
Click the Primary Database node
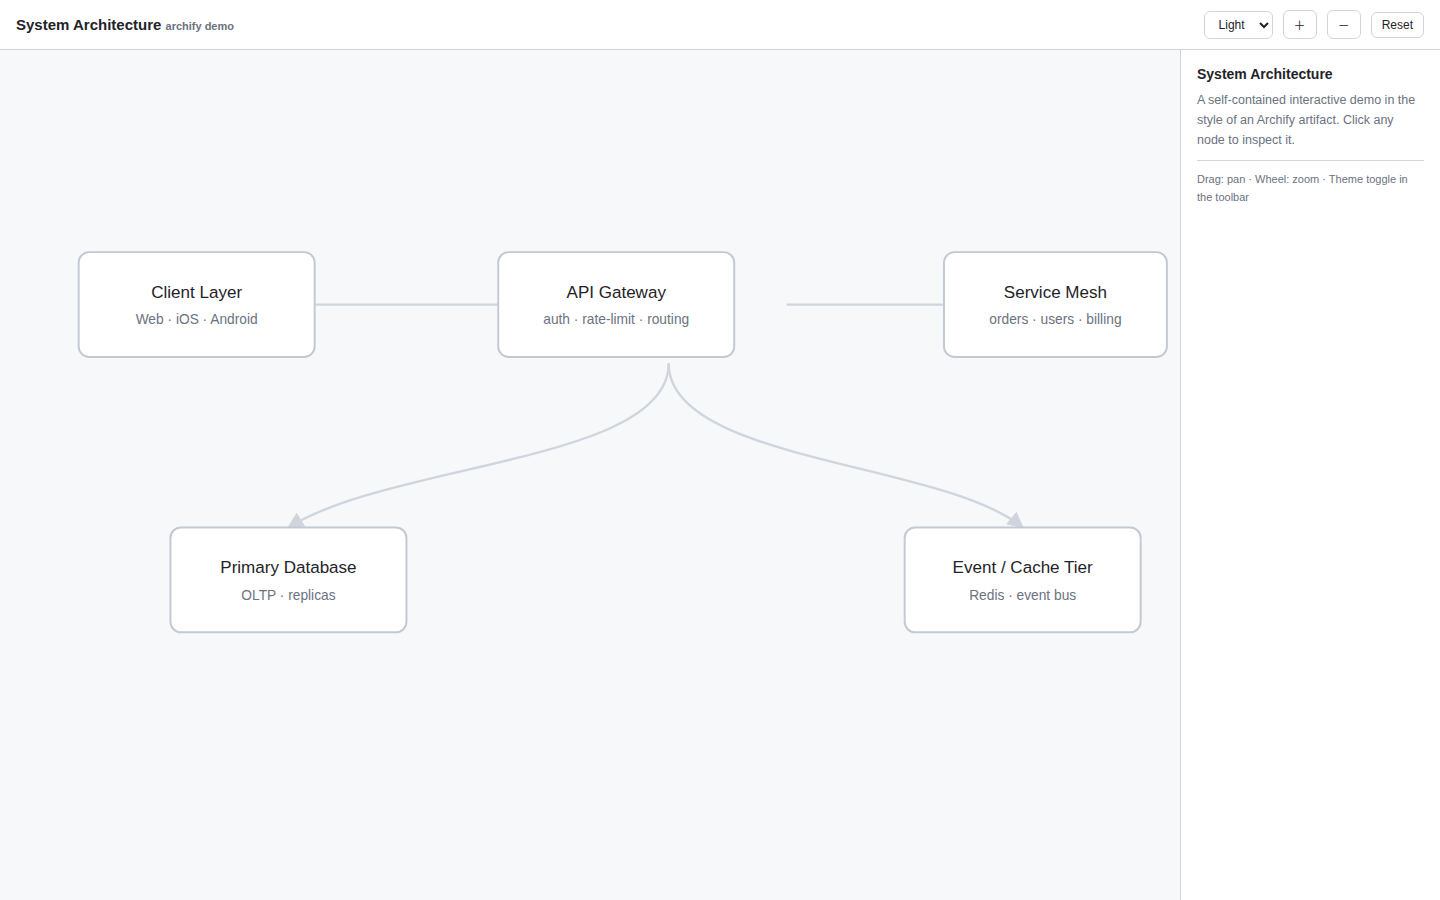tap(288, 580)
